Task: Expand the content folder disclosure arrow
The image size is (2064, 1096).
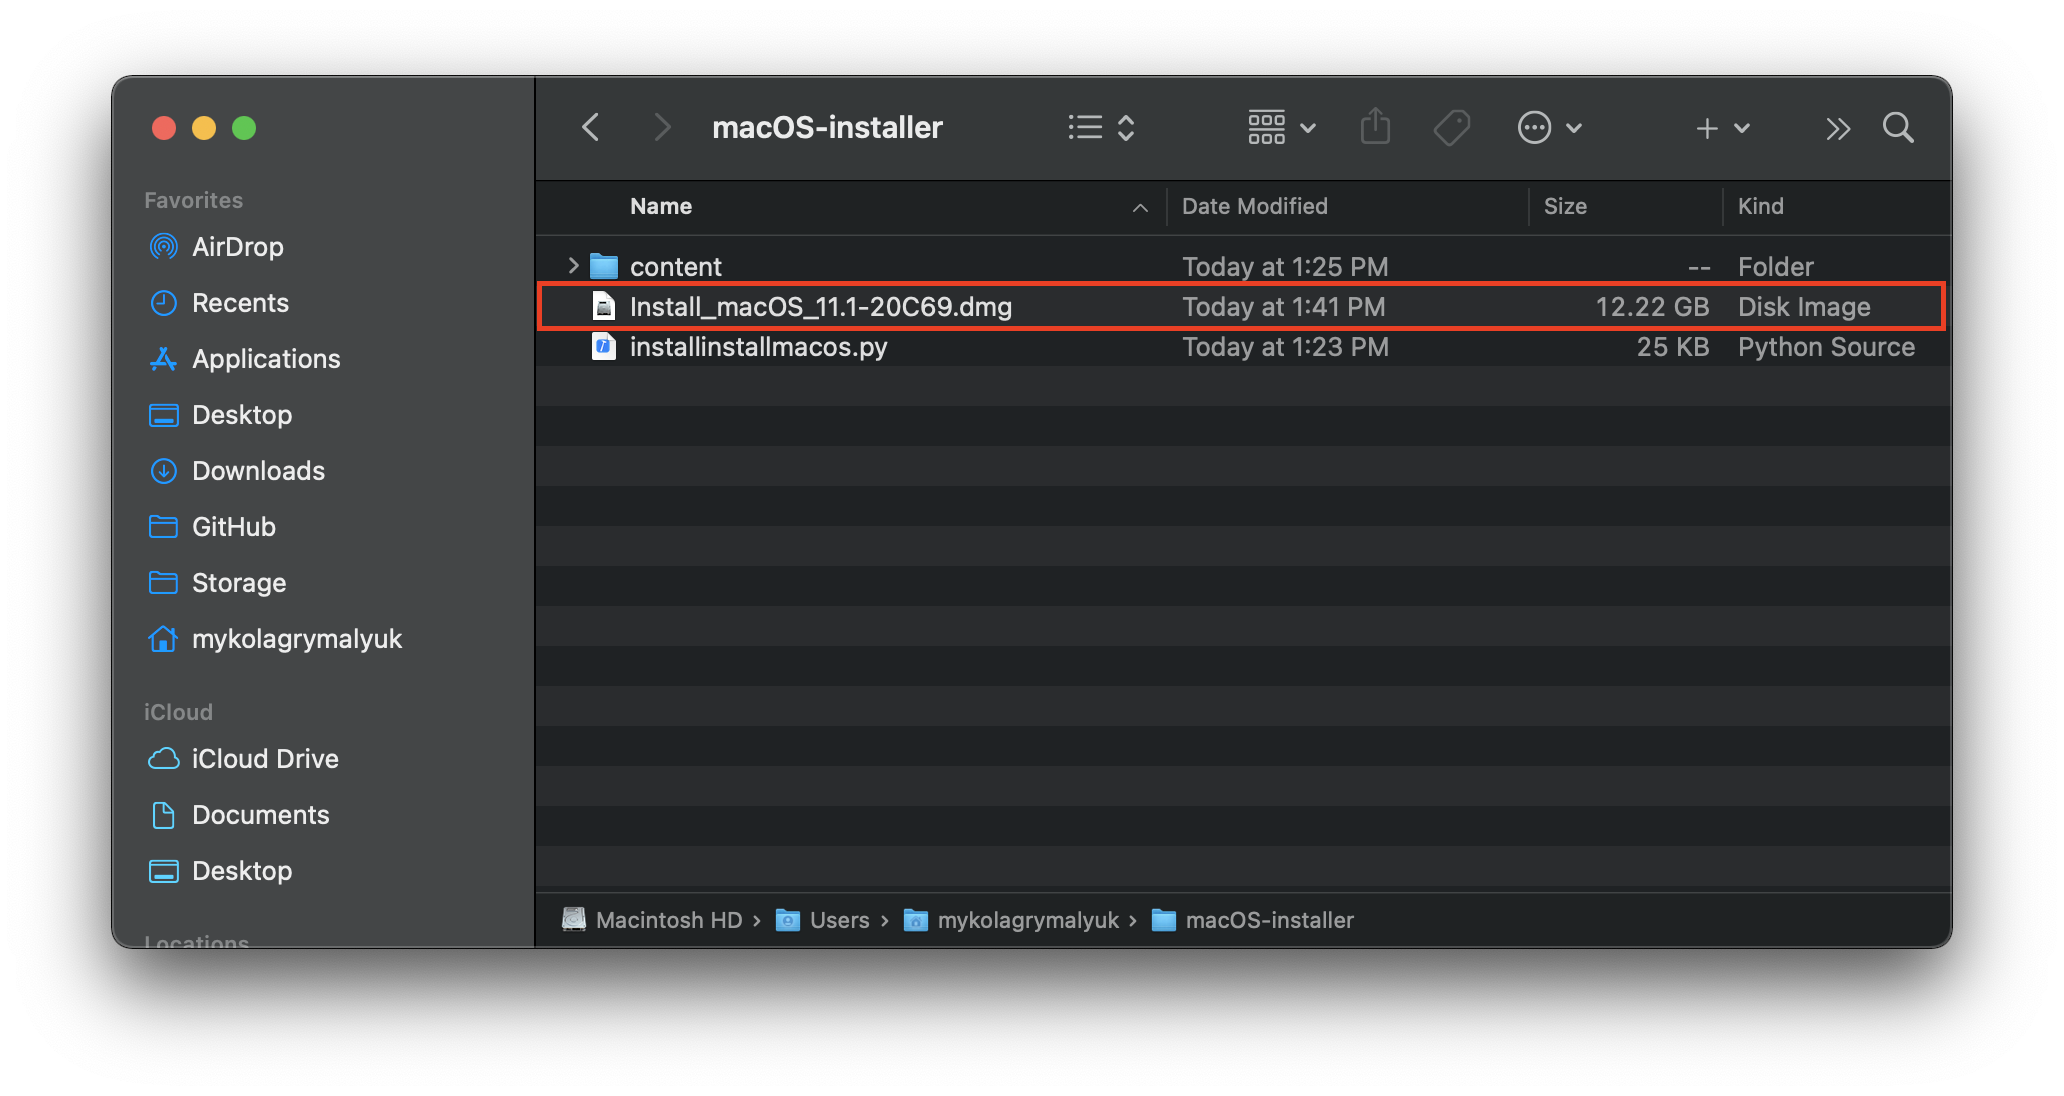Action: coord(573,266)
